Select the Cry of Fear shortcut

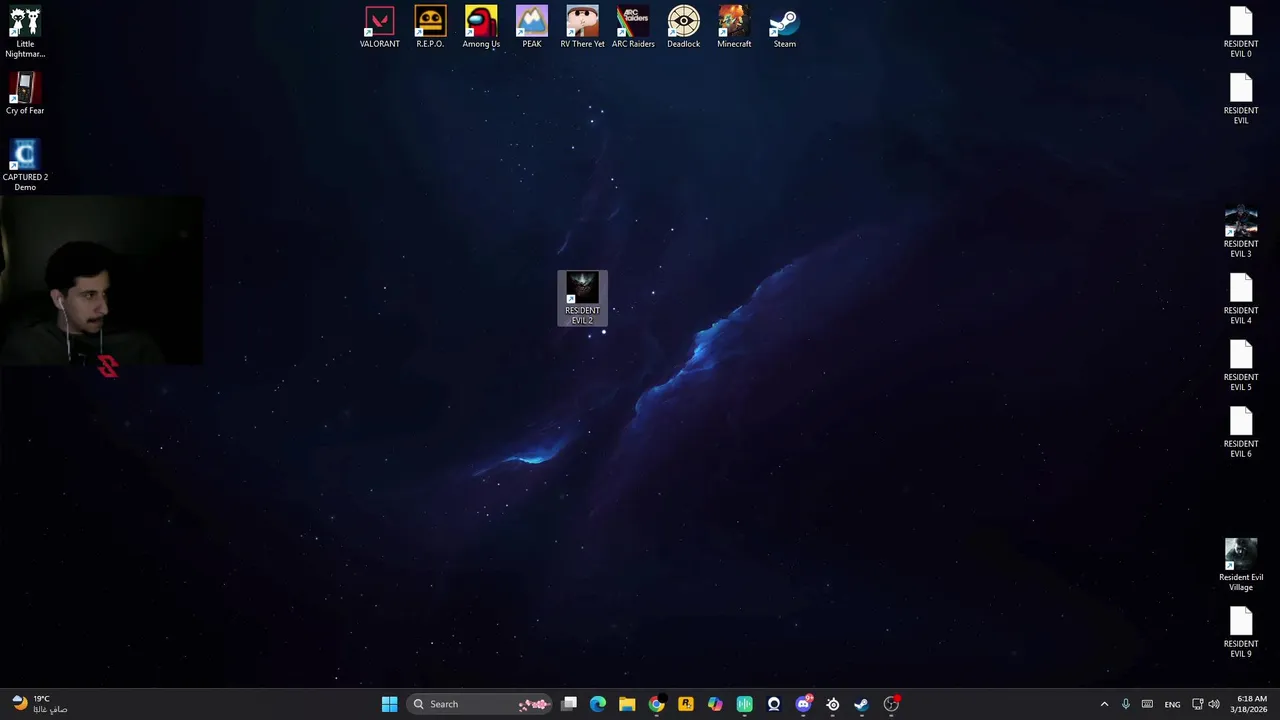[25, 95]
